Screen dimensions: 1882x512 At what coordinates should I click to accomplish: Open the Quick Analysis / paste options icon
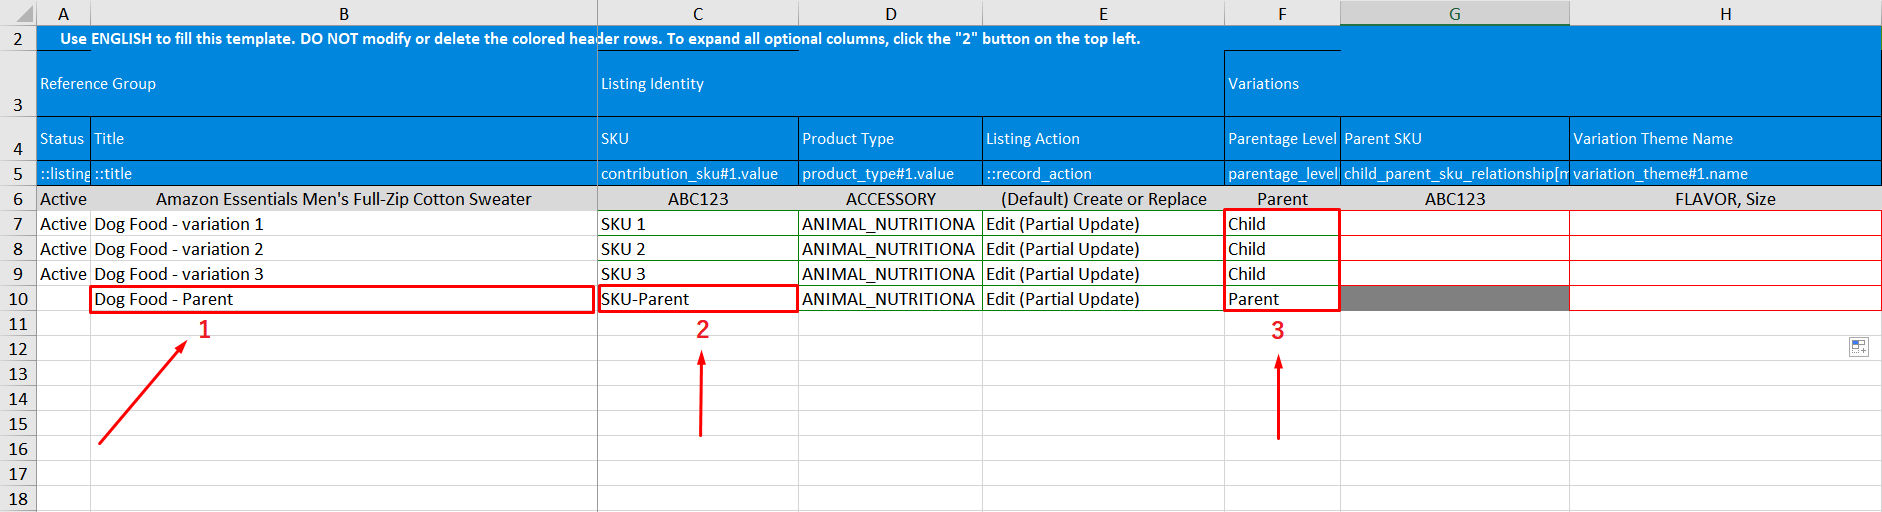pos(1859,347)
